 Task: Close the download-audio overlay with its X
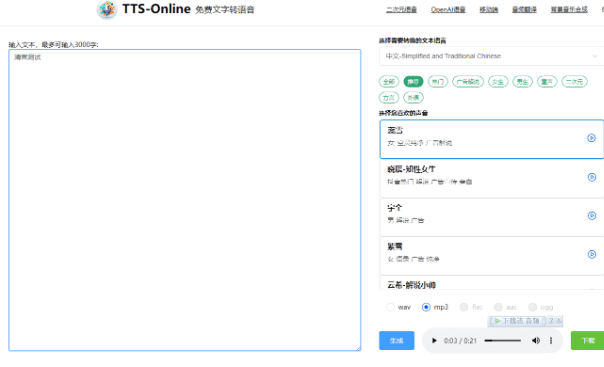click(559, 320)
